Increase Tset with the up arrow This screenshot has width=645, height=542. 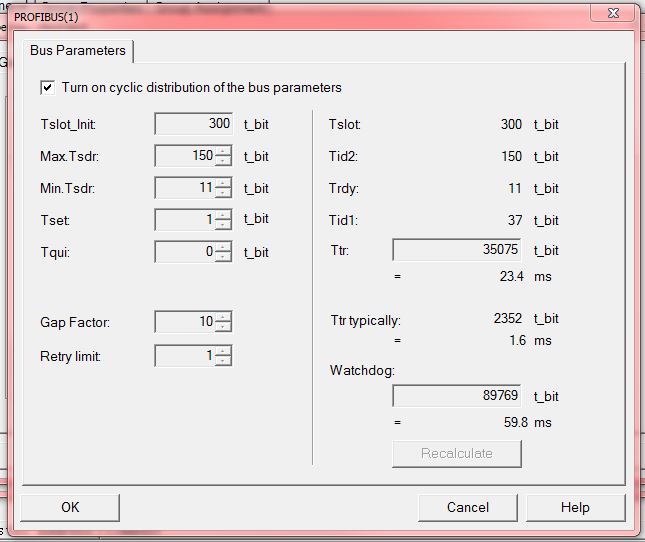[x=223, y=214]
